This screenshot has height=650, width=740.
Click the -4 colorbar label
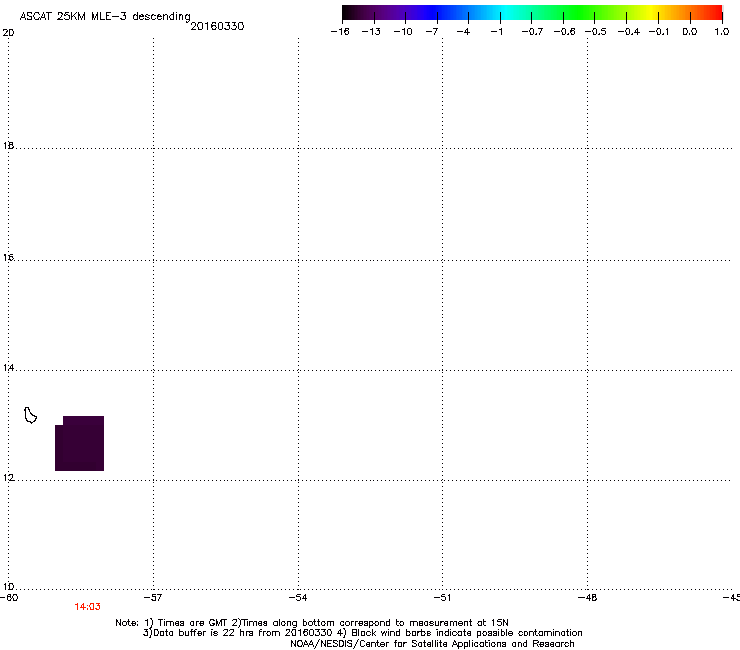click(x=463, y=32)
